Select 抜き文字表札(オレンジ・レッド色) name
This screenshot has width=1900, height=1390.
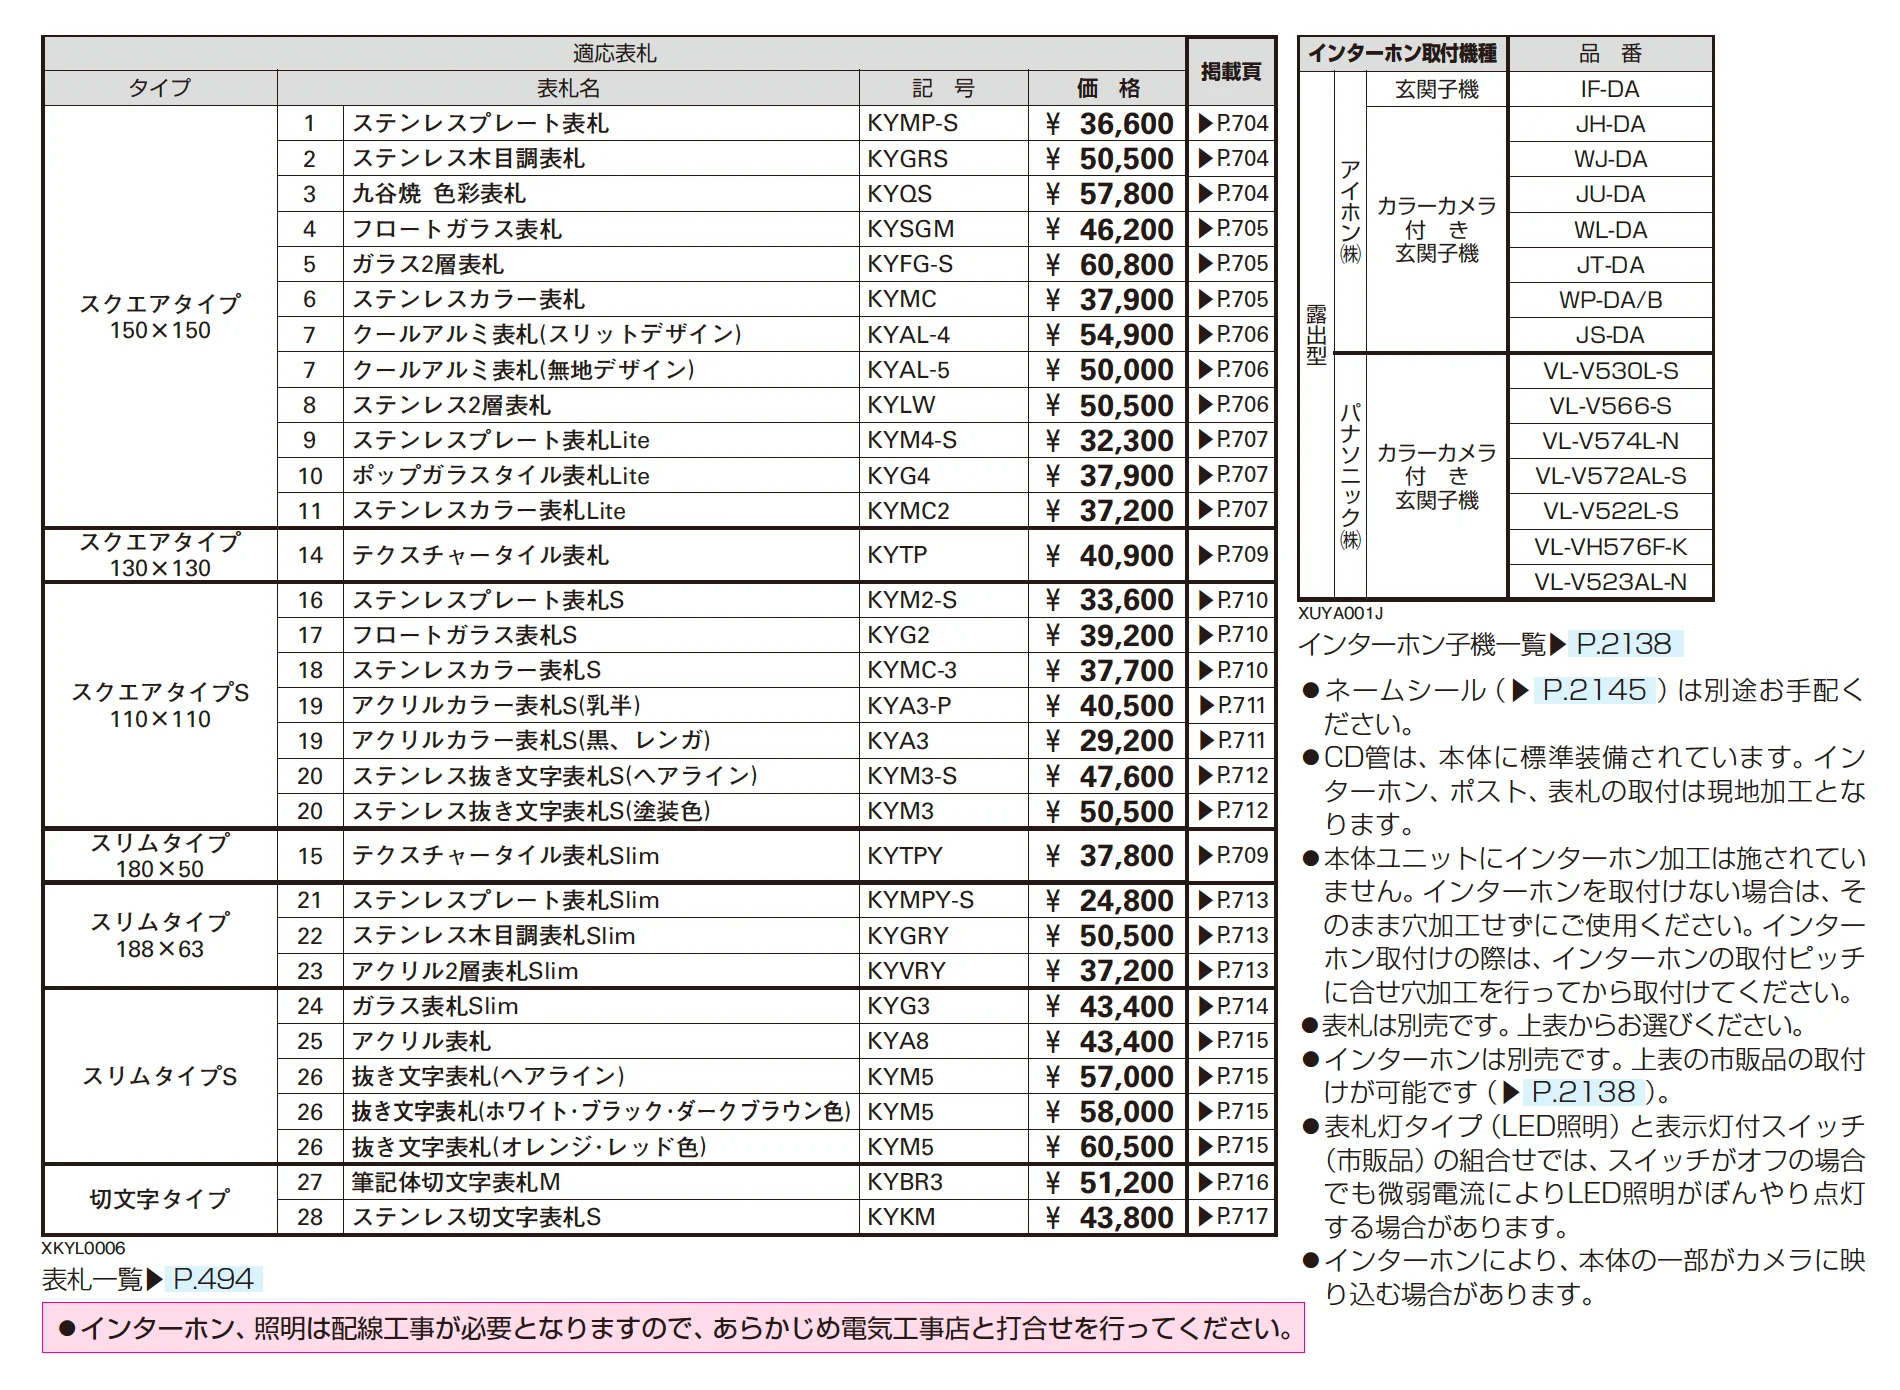click(529, 1147)
